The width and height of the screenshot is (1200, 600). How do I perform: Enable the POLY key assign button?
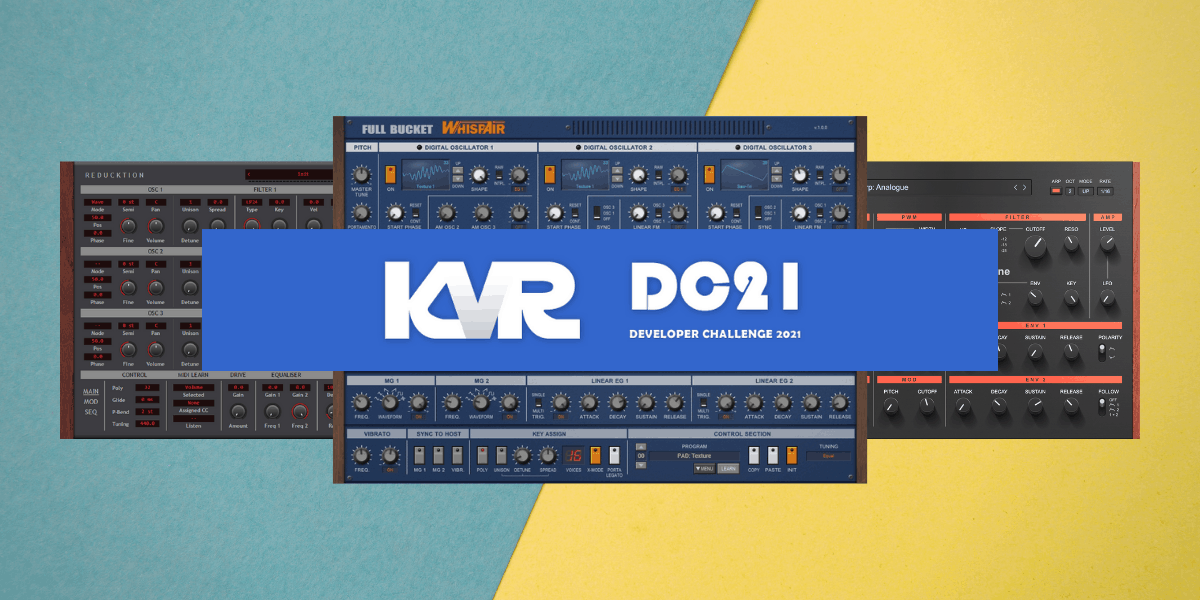pos(482,455)
